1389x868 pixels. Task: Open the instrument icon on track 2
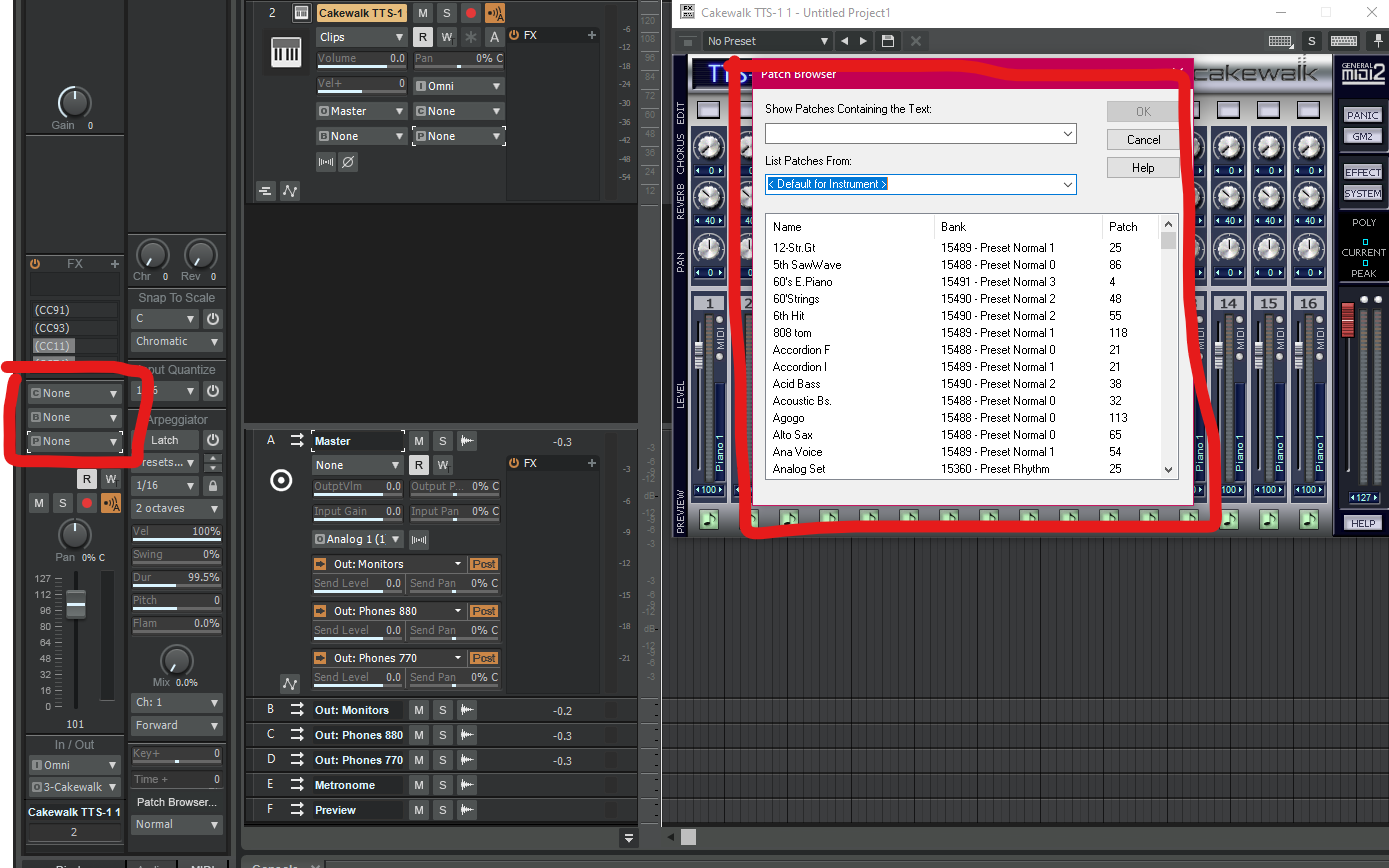click(301, 13)
